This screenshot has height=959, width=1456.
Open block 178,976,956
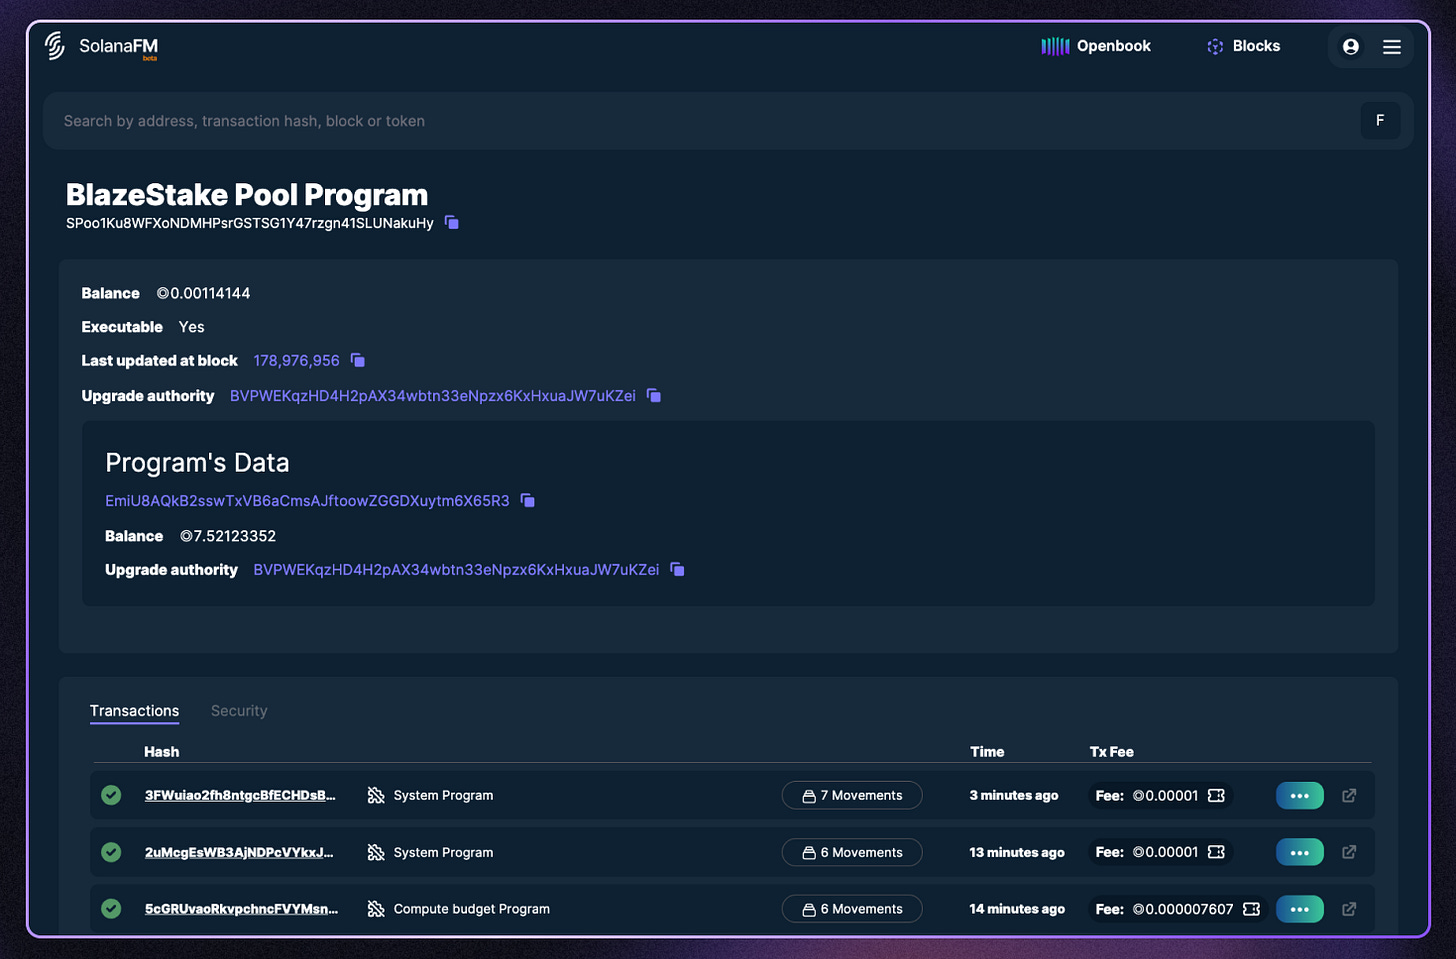pyautogui.click(x=296, y=360)
